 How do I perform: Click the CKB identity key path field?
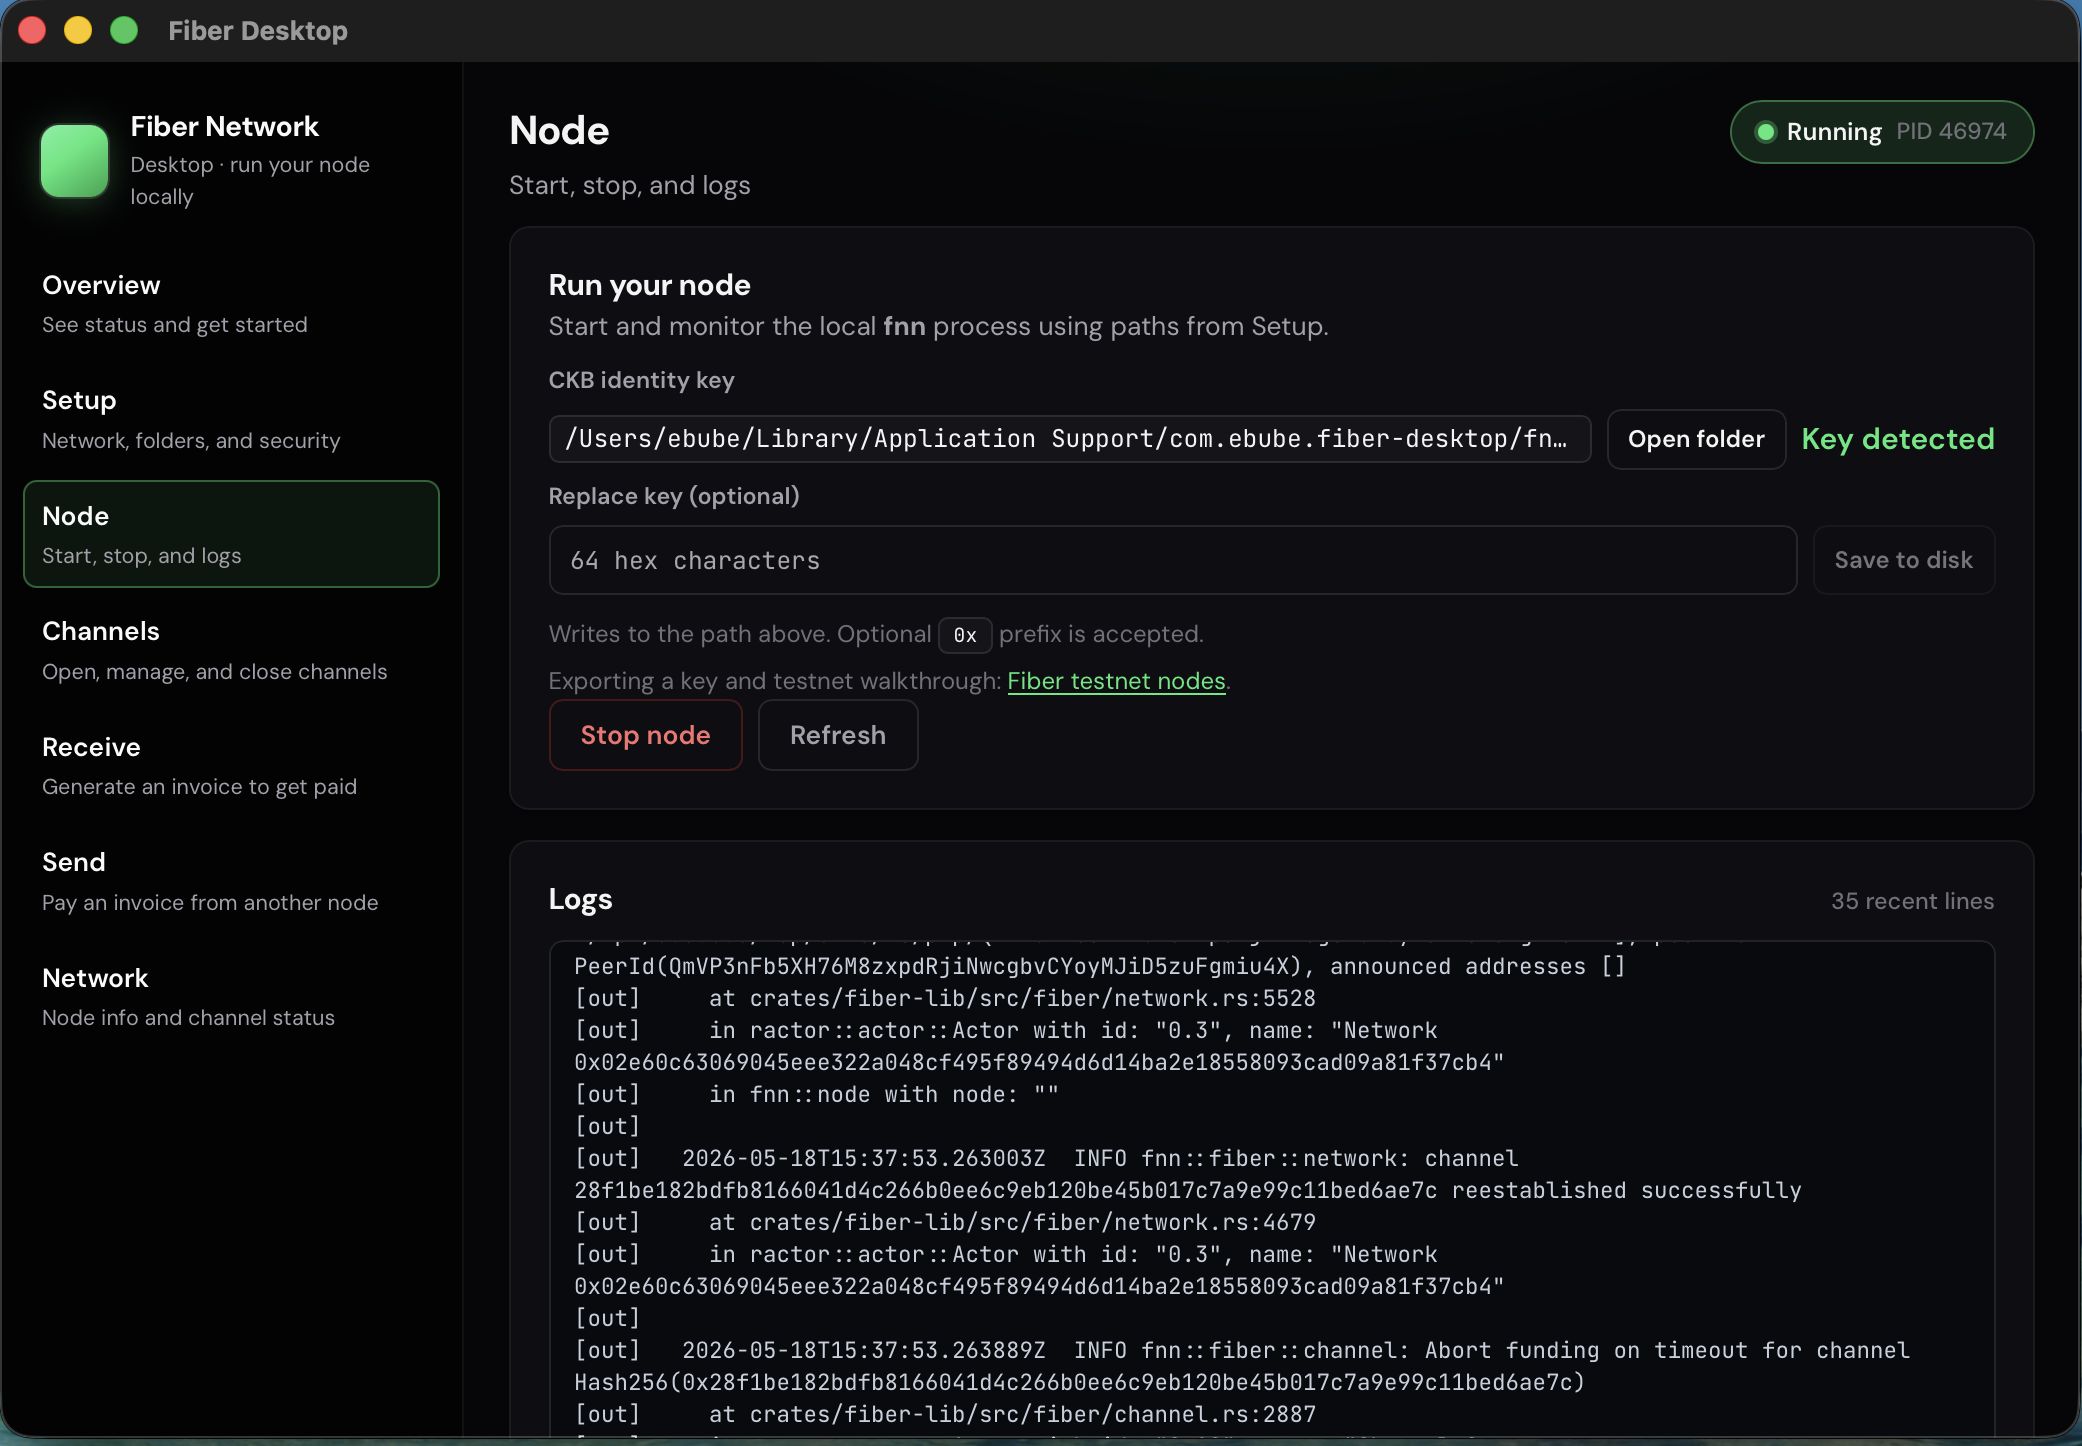[1069, 439]
